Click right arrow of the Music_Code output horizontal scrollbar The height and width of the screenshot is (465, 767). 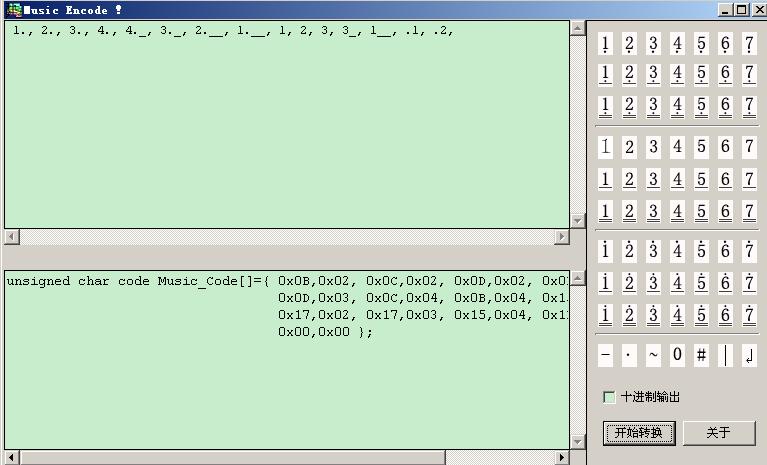coord(562,457)
